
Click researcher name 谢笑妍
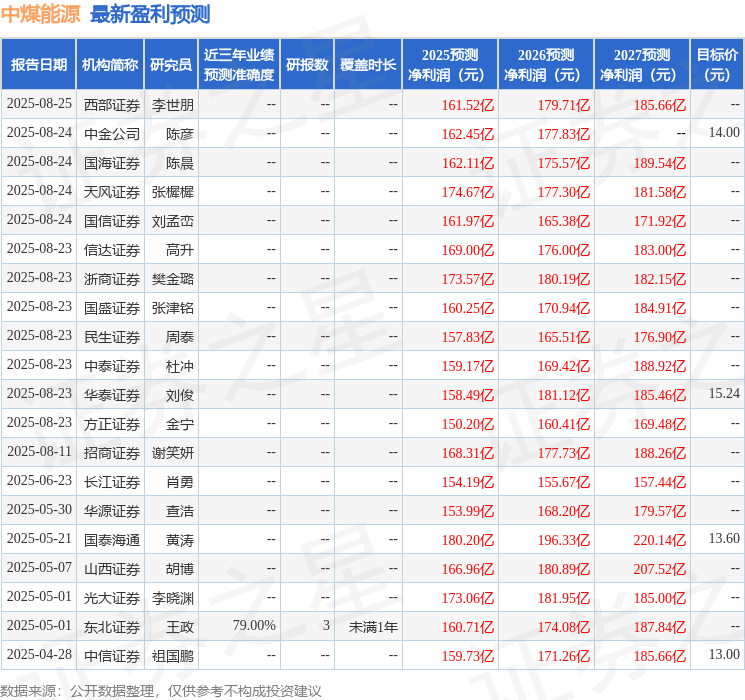coord(173,453)
